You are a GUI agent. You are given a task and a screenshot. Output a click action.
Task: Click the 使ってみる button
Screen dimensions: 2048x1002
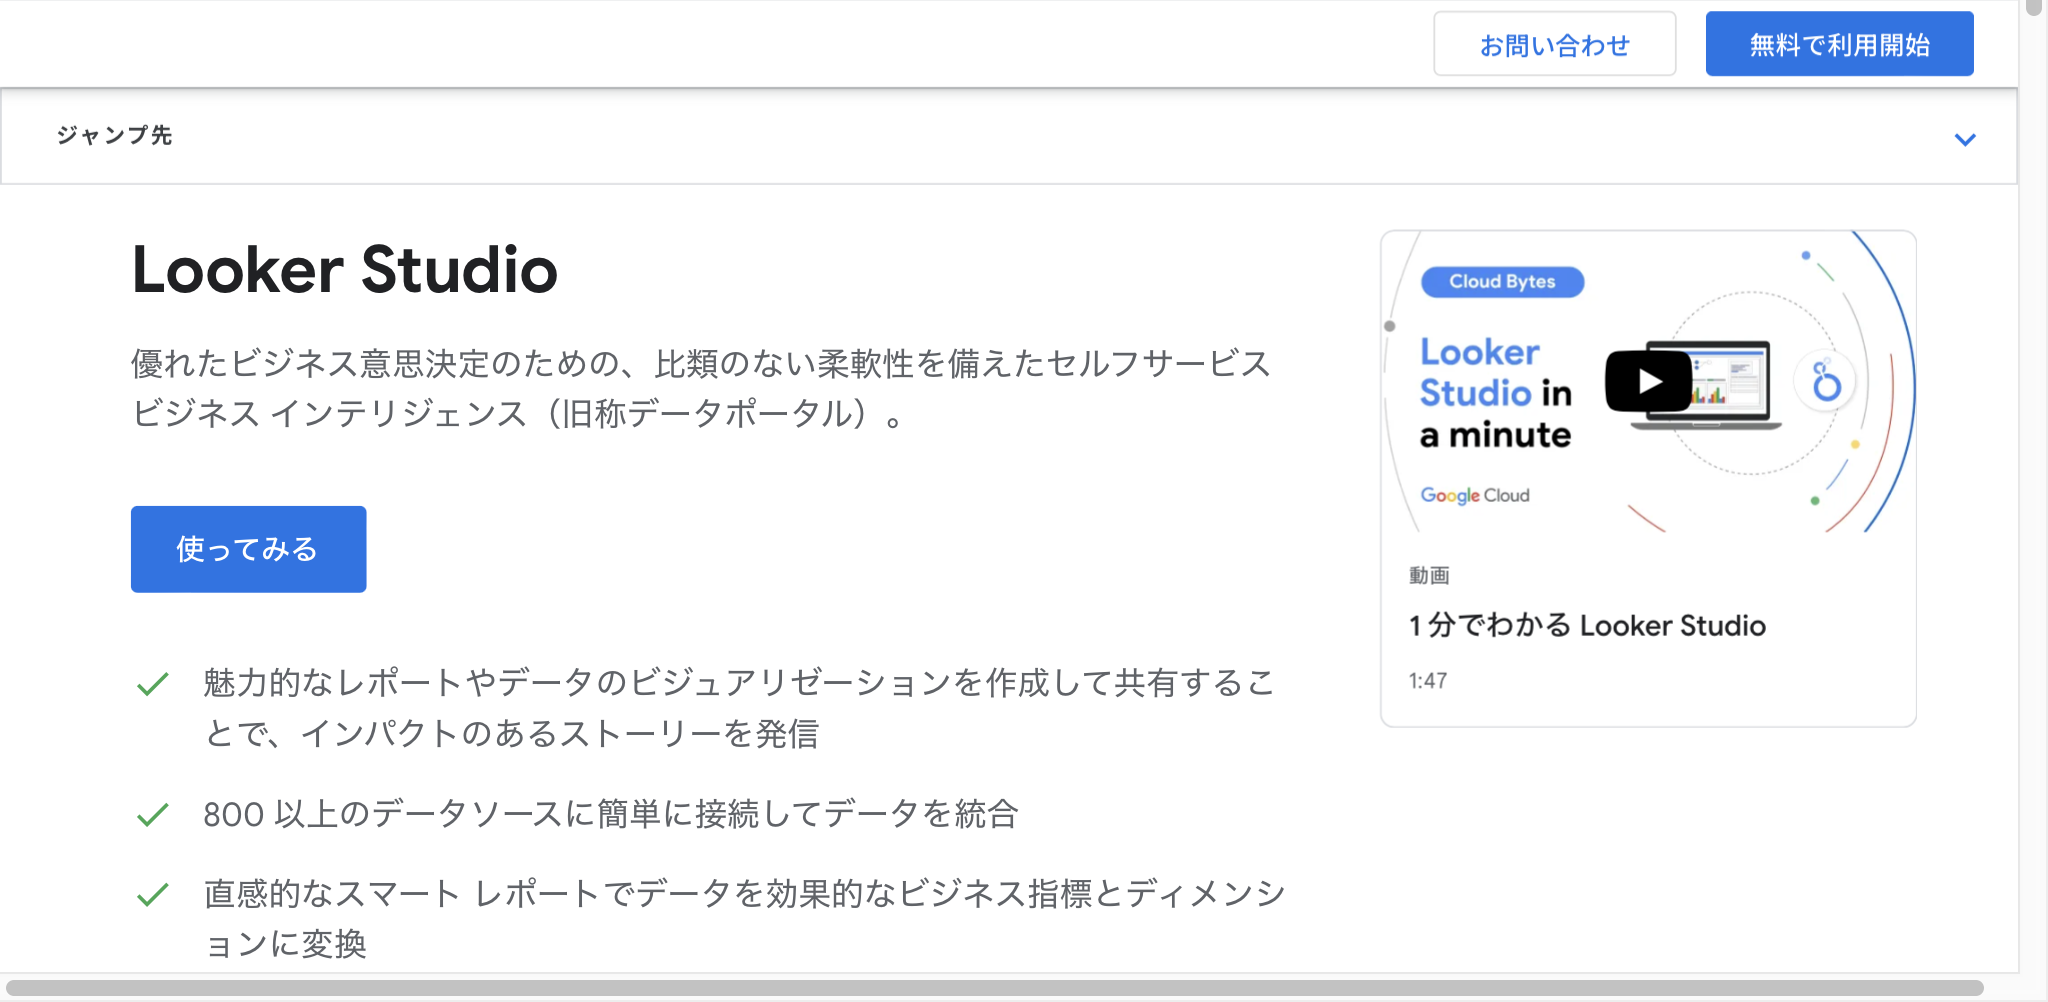click(248, 549)
